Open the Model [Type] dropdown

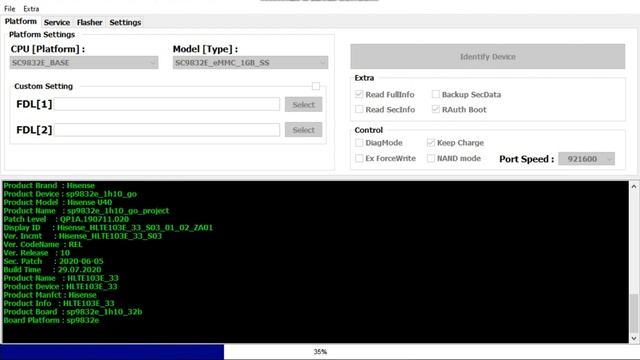tap(250, 62)
